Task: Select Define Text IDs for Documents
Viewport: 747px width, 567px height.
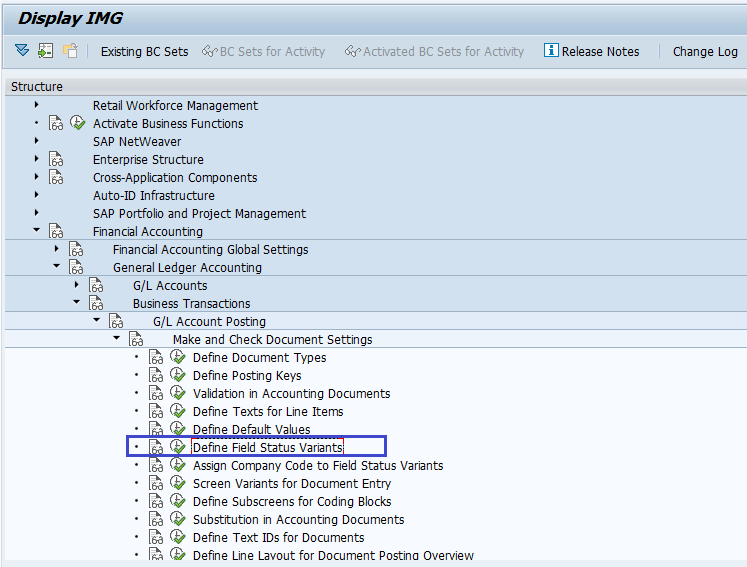Action: (x=278, y=537)
